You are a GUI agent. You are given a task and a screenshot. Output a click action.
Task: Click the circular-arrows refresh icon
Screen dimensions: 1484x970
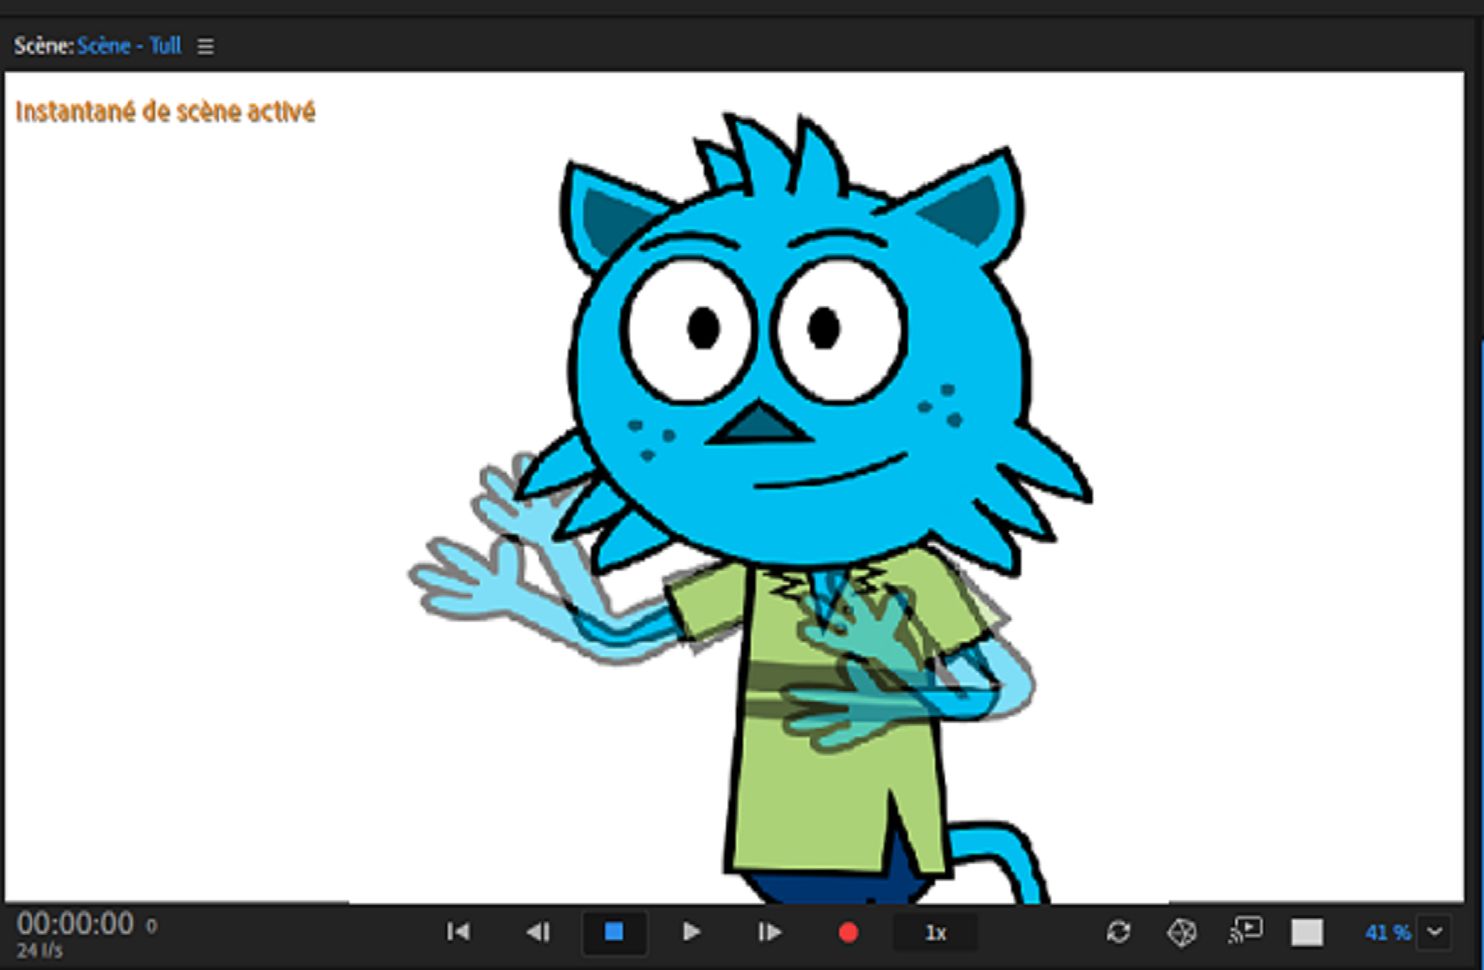(1118, 932)
